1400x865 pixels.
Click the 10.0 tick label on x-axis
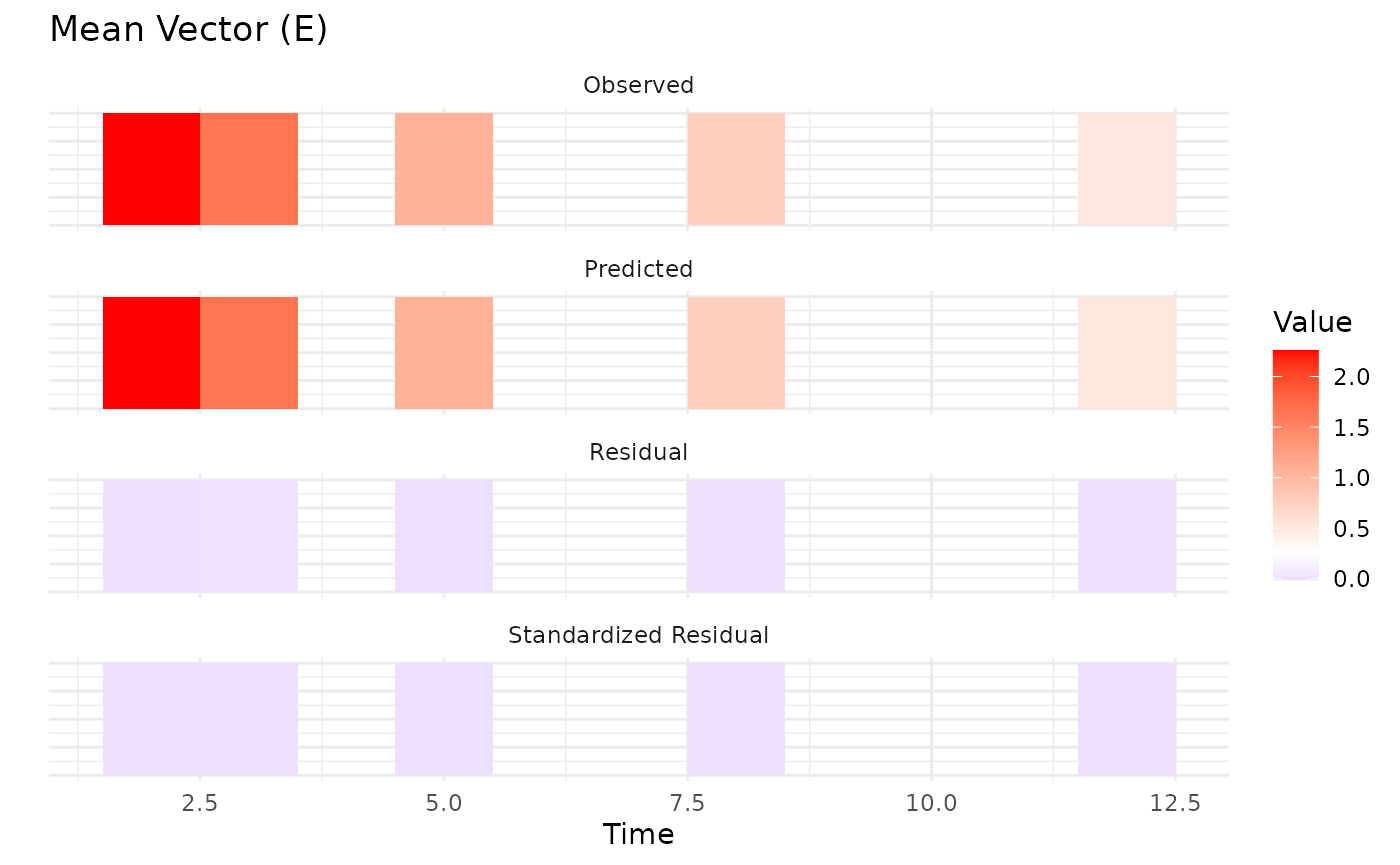[x=931, y=803]
